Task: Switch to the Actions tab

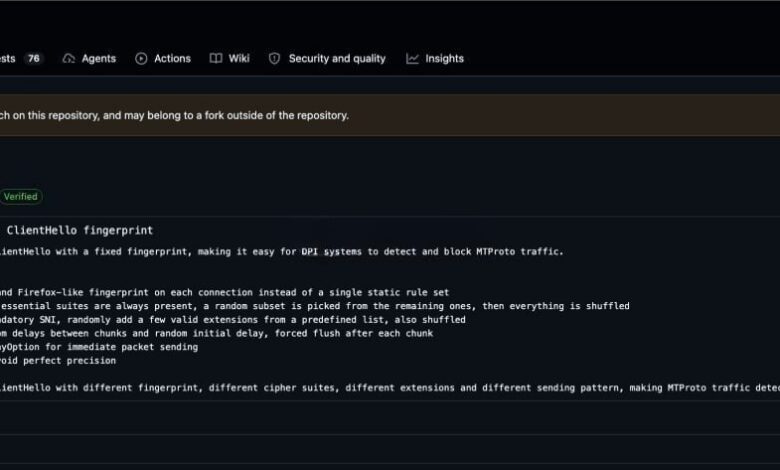Action: (x=163, y=59)
